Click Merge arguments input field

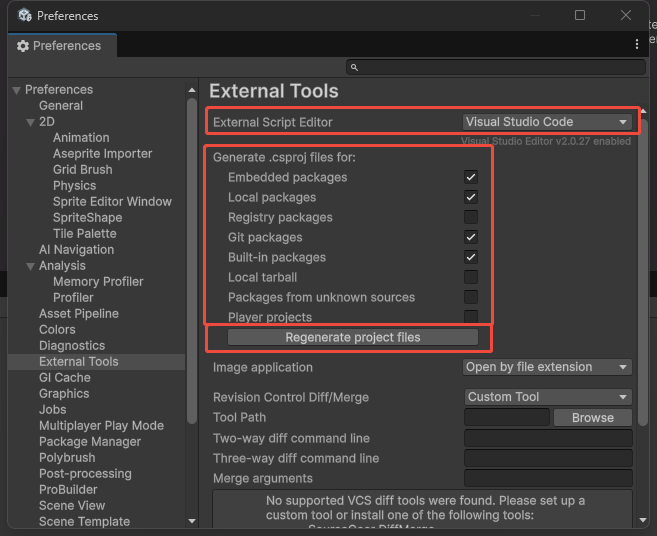click(548, 478)
